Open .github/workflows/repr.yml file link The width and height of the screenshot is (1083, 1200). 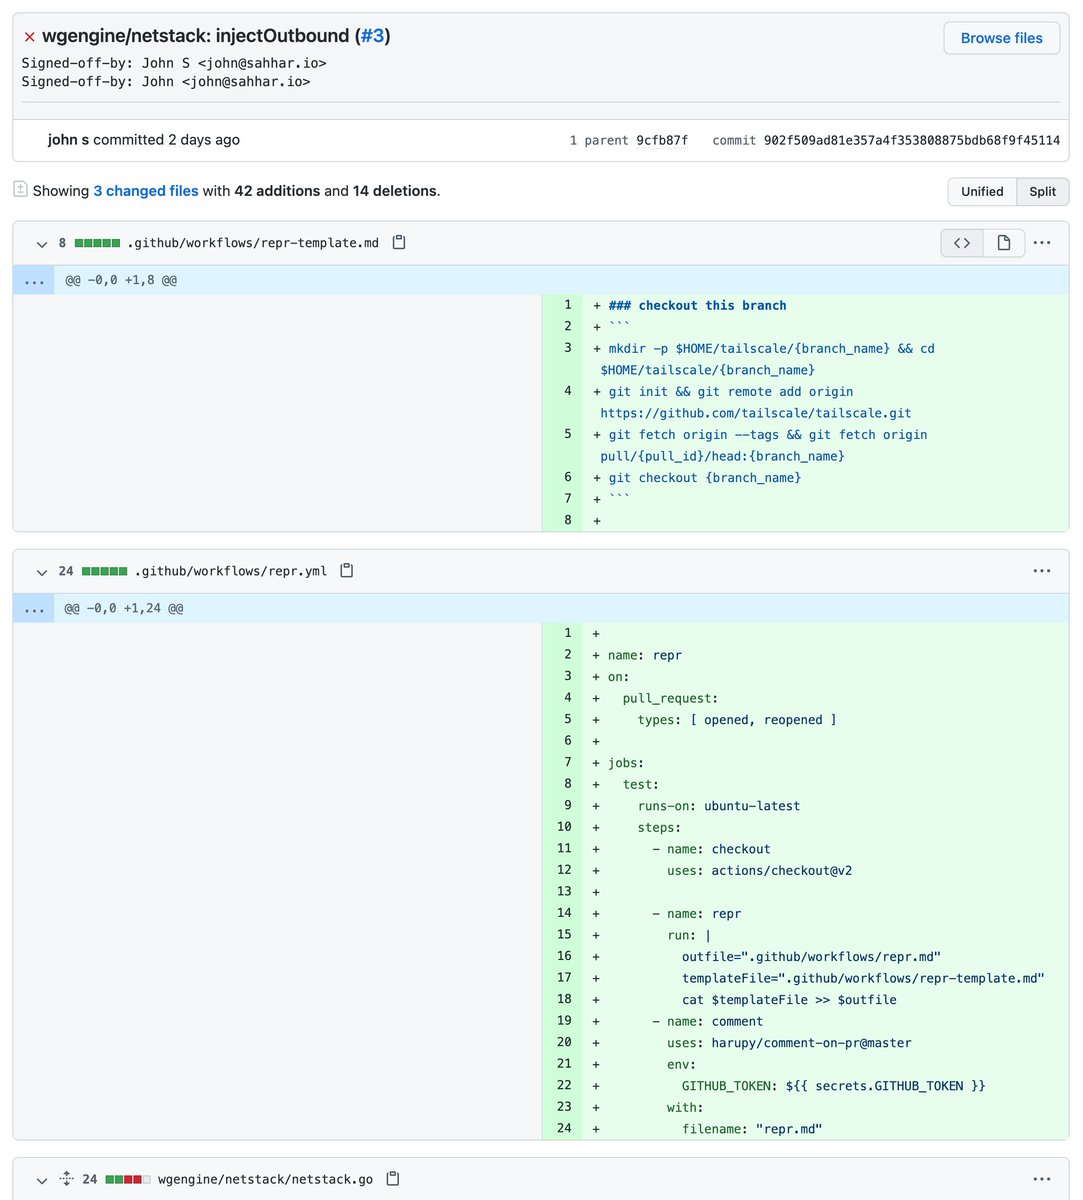tap(230, 571)
